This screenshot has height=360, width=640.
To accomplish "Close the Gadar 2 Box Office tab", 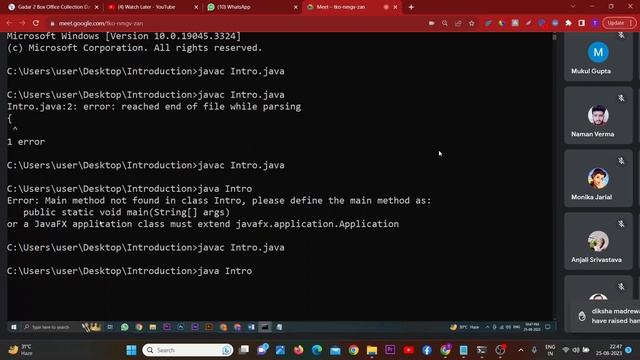I will (96, 7).
